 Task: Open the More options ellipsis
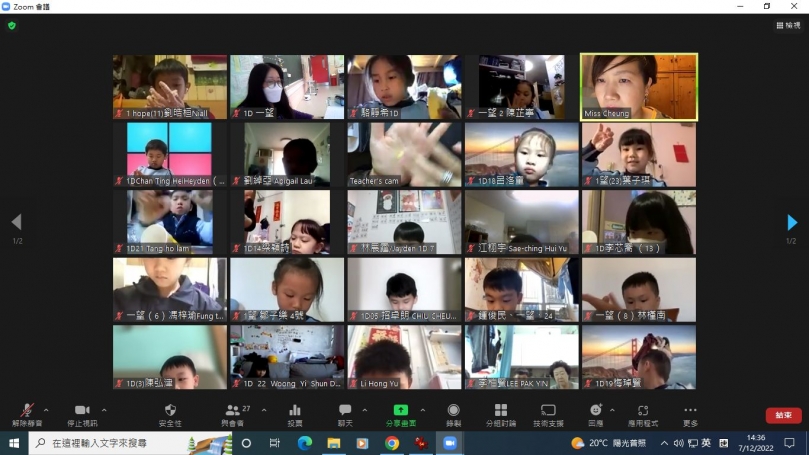[x=690, y=411]
